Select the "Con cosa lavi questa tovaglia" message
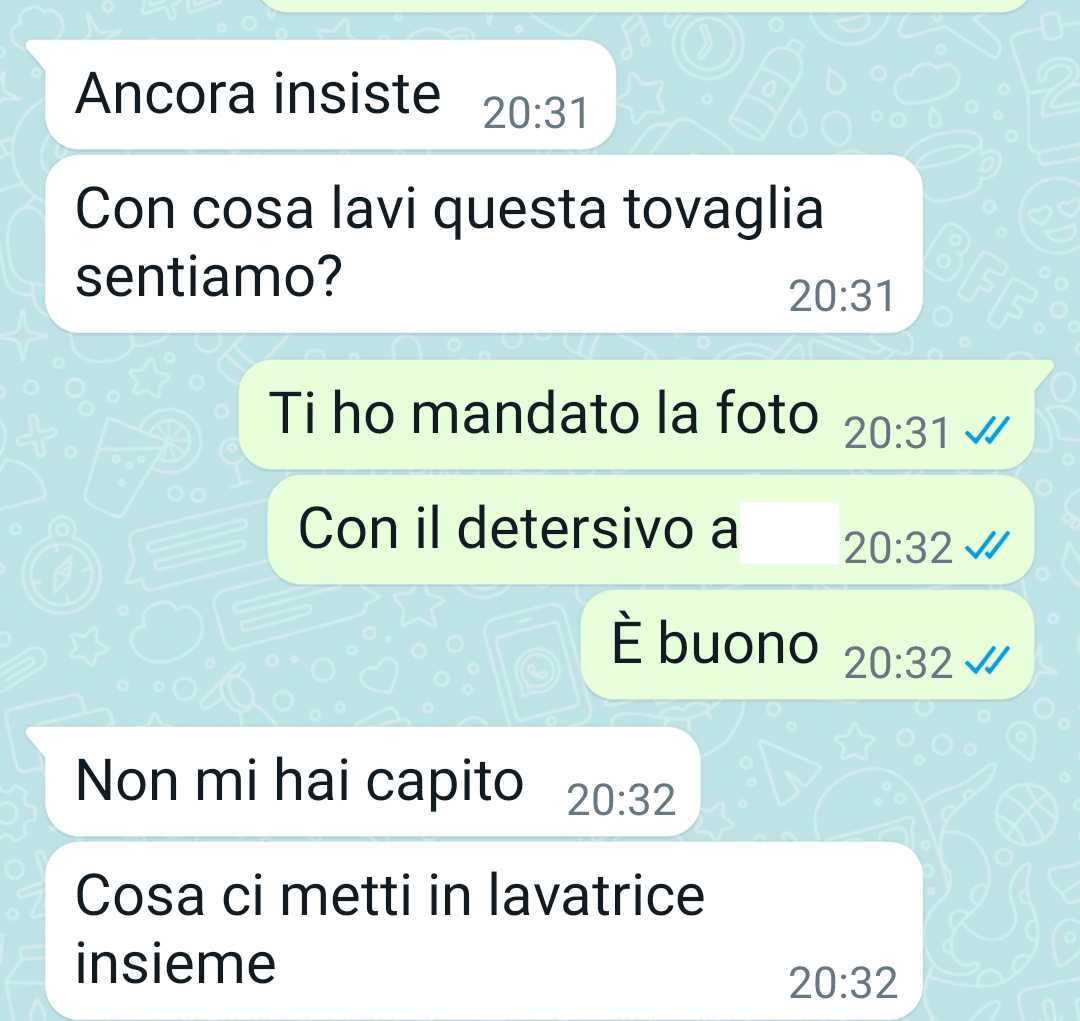Image resolution: width=1080 pixels, height=1021 pixels. coord(484,244)
